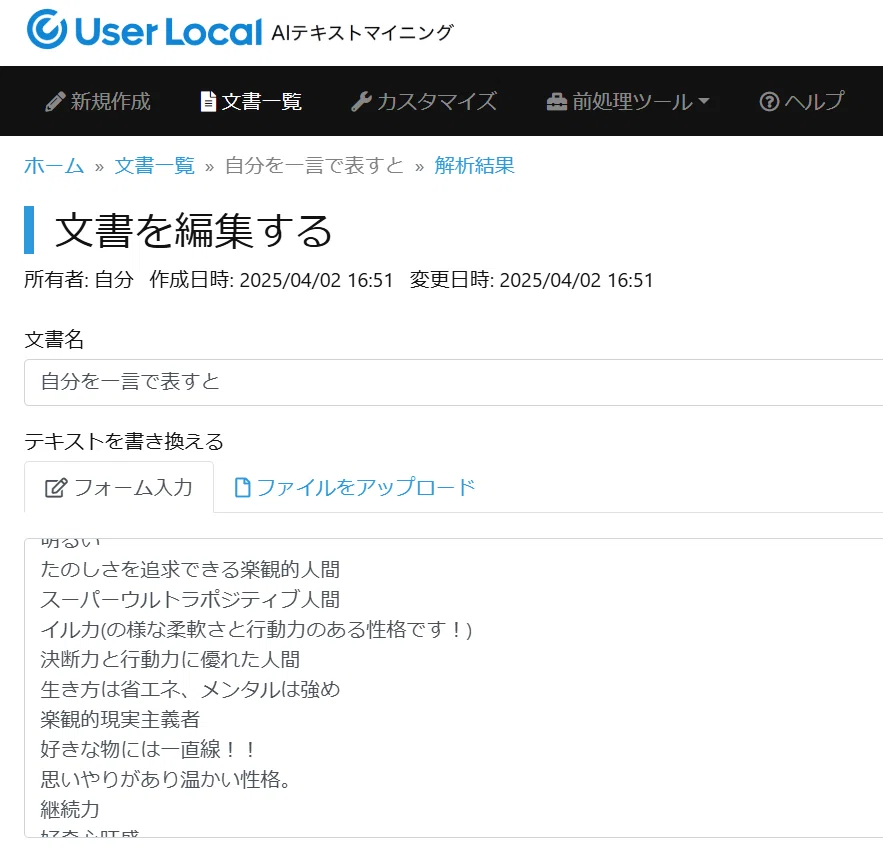
Task: Click the wrench icon beside カスタマイズ
Action: coord(362,102)
